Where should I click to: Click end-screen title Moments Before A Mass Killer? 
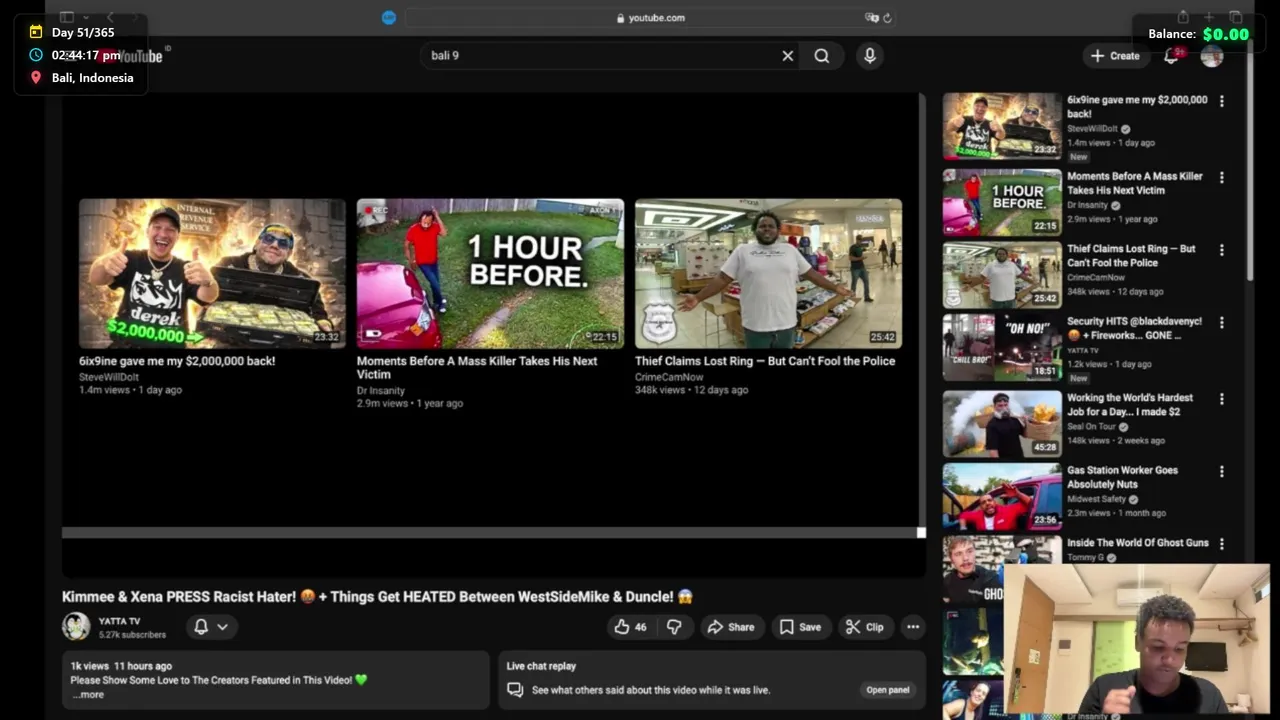pos(477,367)
